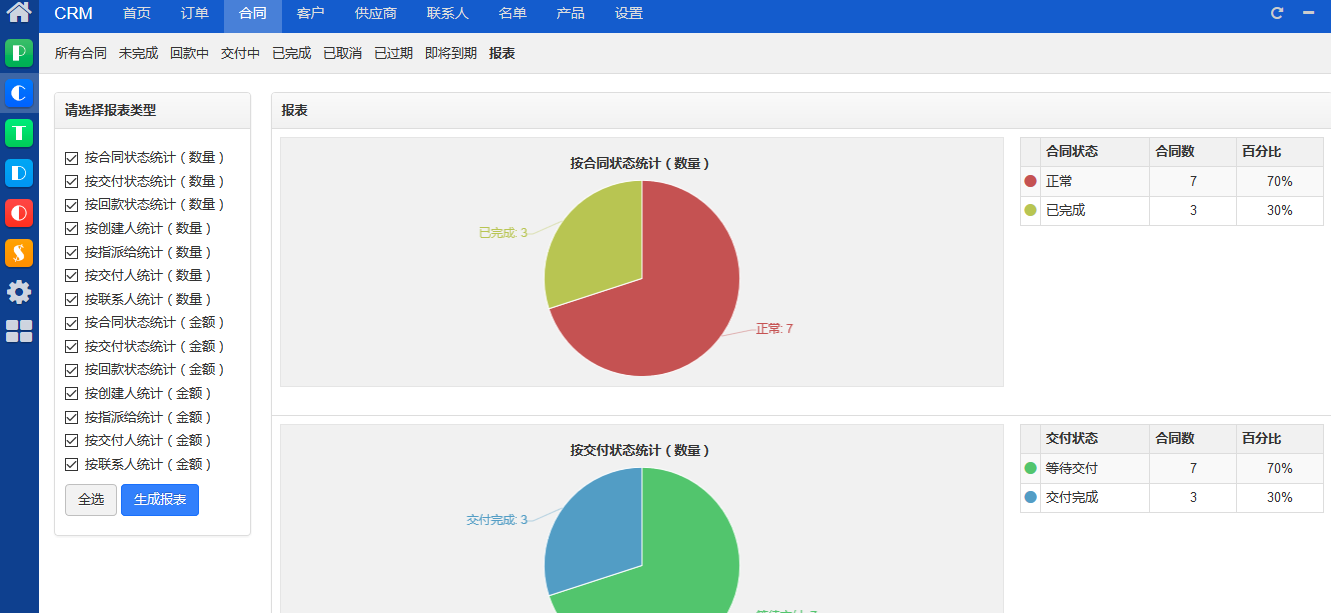Filter contracts by 已取消
This screenshot has width=1331, height=613.
(x=343, y=53)
